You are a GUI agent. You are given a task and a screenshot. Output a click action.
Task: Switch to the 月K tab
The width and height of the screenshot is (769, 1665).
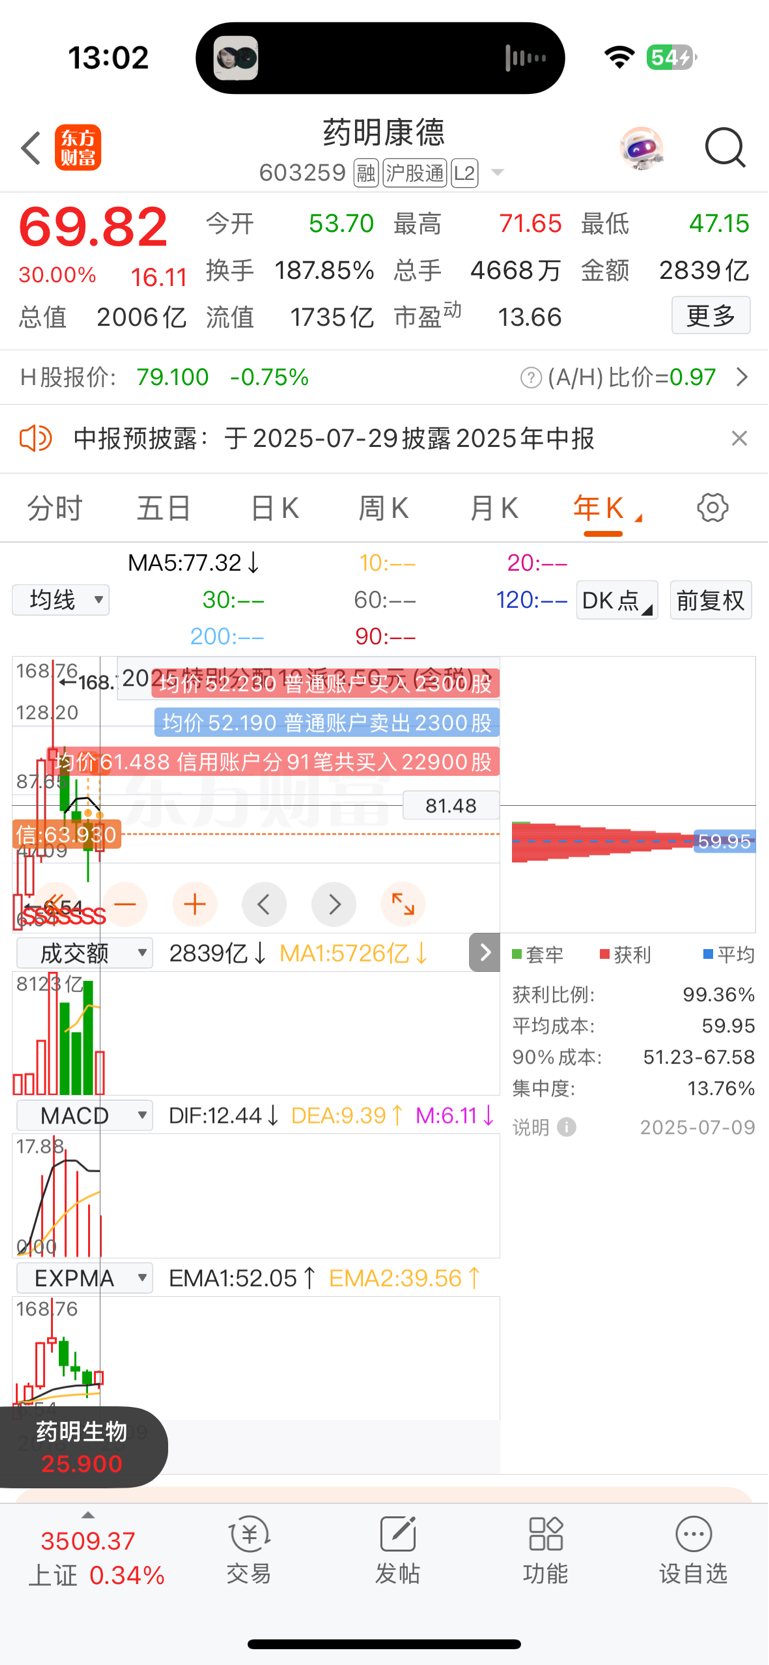pos(494,508)
